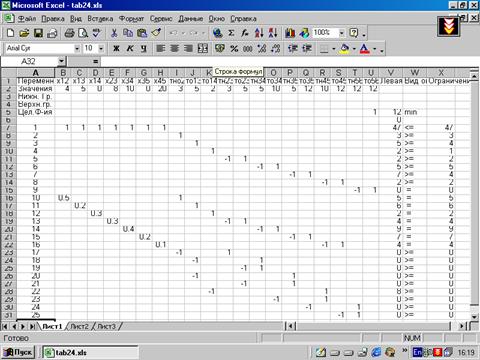Click the Sort Ascending icon
Viewport: 480px width, 360px height.
coord(259,33)
